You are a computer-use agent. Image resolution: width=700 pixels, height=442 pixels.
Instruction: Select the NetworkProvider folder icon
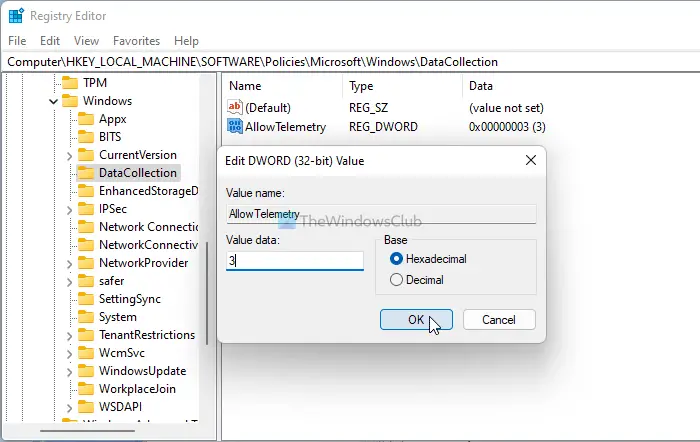86,263
